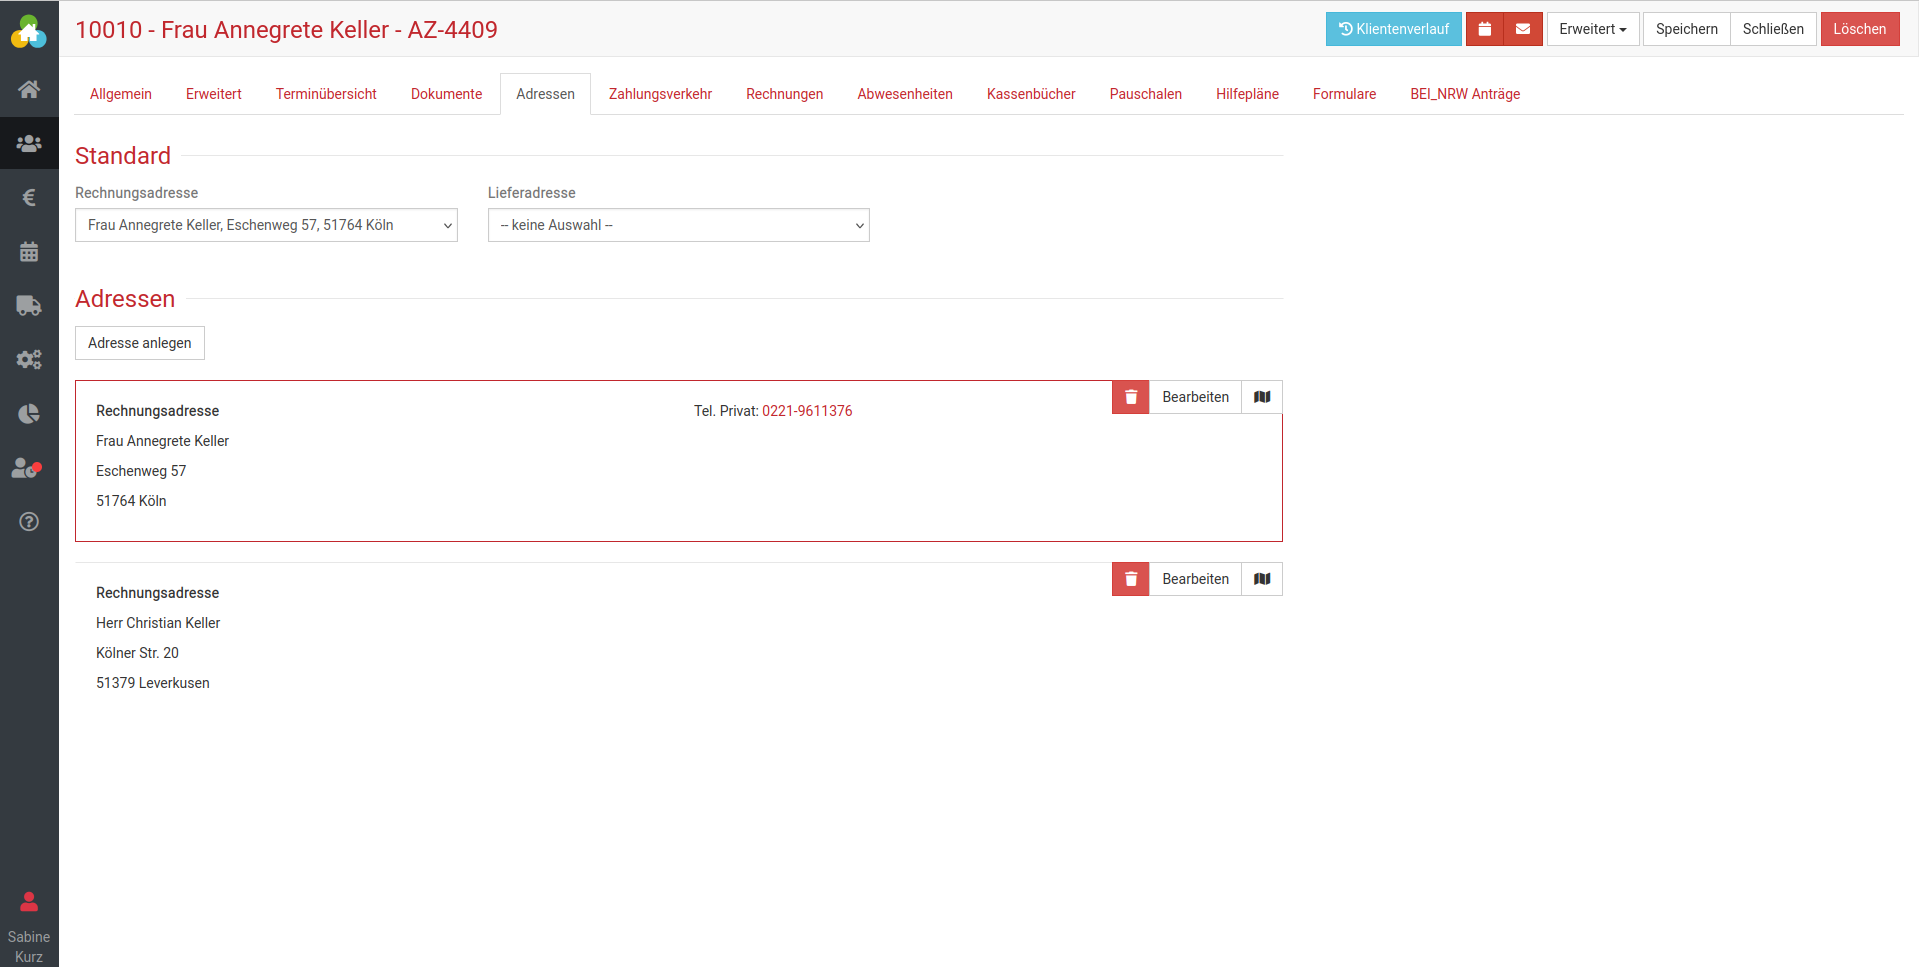Viewport: 1919px width, 967px height.
Task: Click the truck icon in the sidebar
Action: tap(29, 306)
